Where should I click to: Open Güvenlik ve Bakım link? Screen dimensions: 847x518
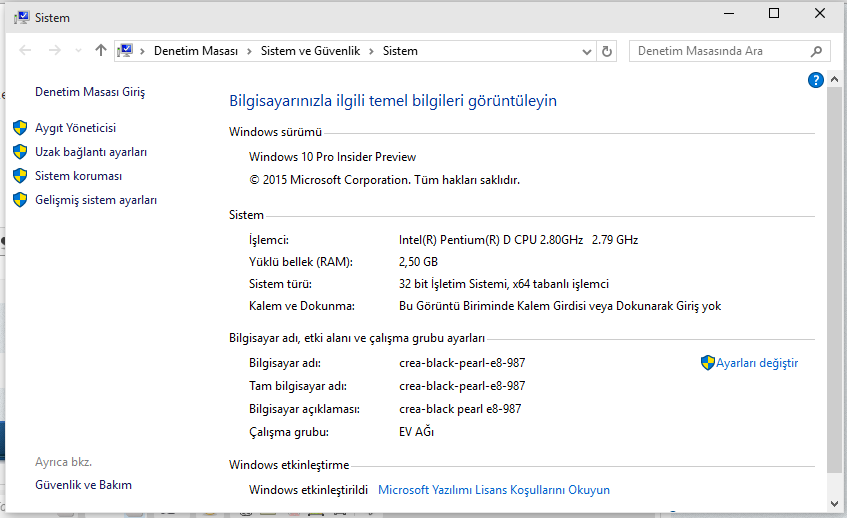pos(83,485)
